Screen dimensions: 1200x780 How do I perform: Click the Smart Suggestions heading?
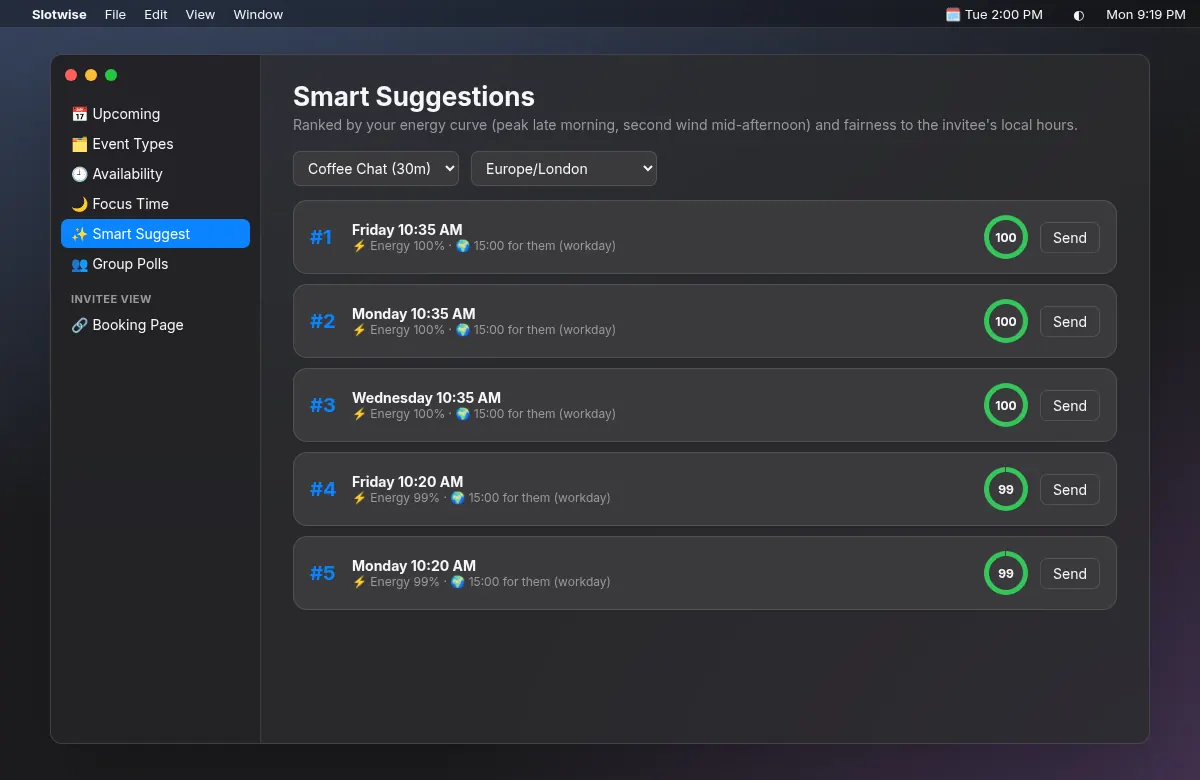[x=414, y=97]
